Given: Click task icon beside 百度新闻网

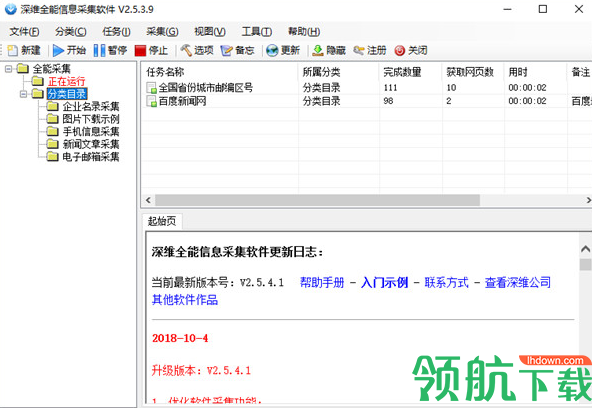Looking at the screenshot, I should tap(151, 101).
